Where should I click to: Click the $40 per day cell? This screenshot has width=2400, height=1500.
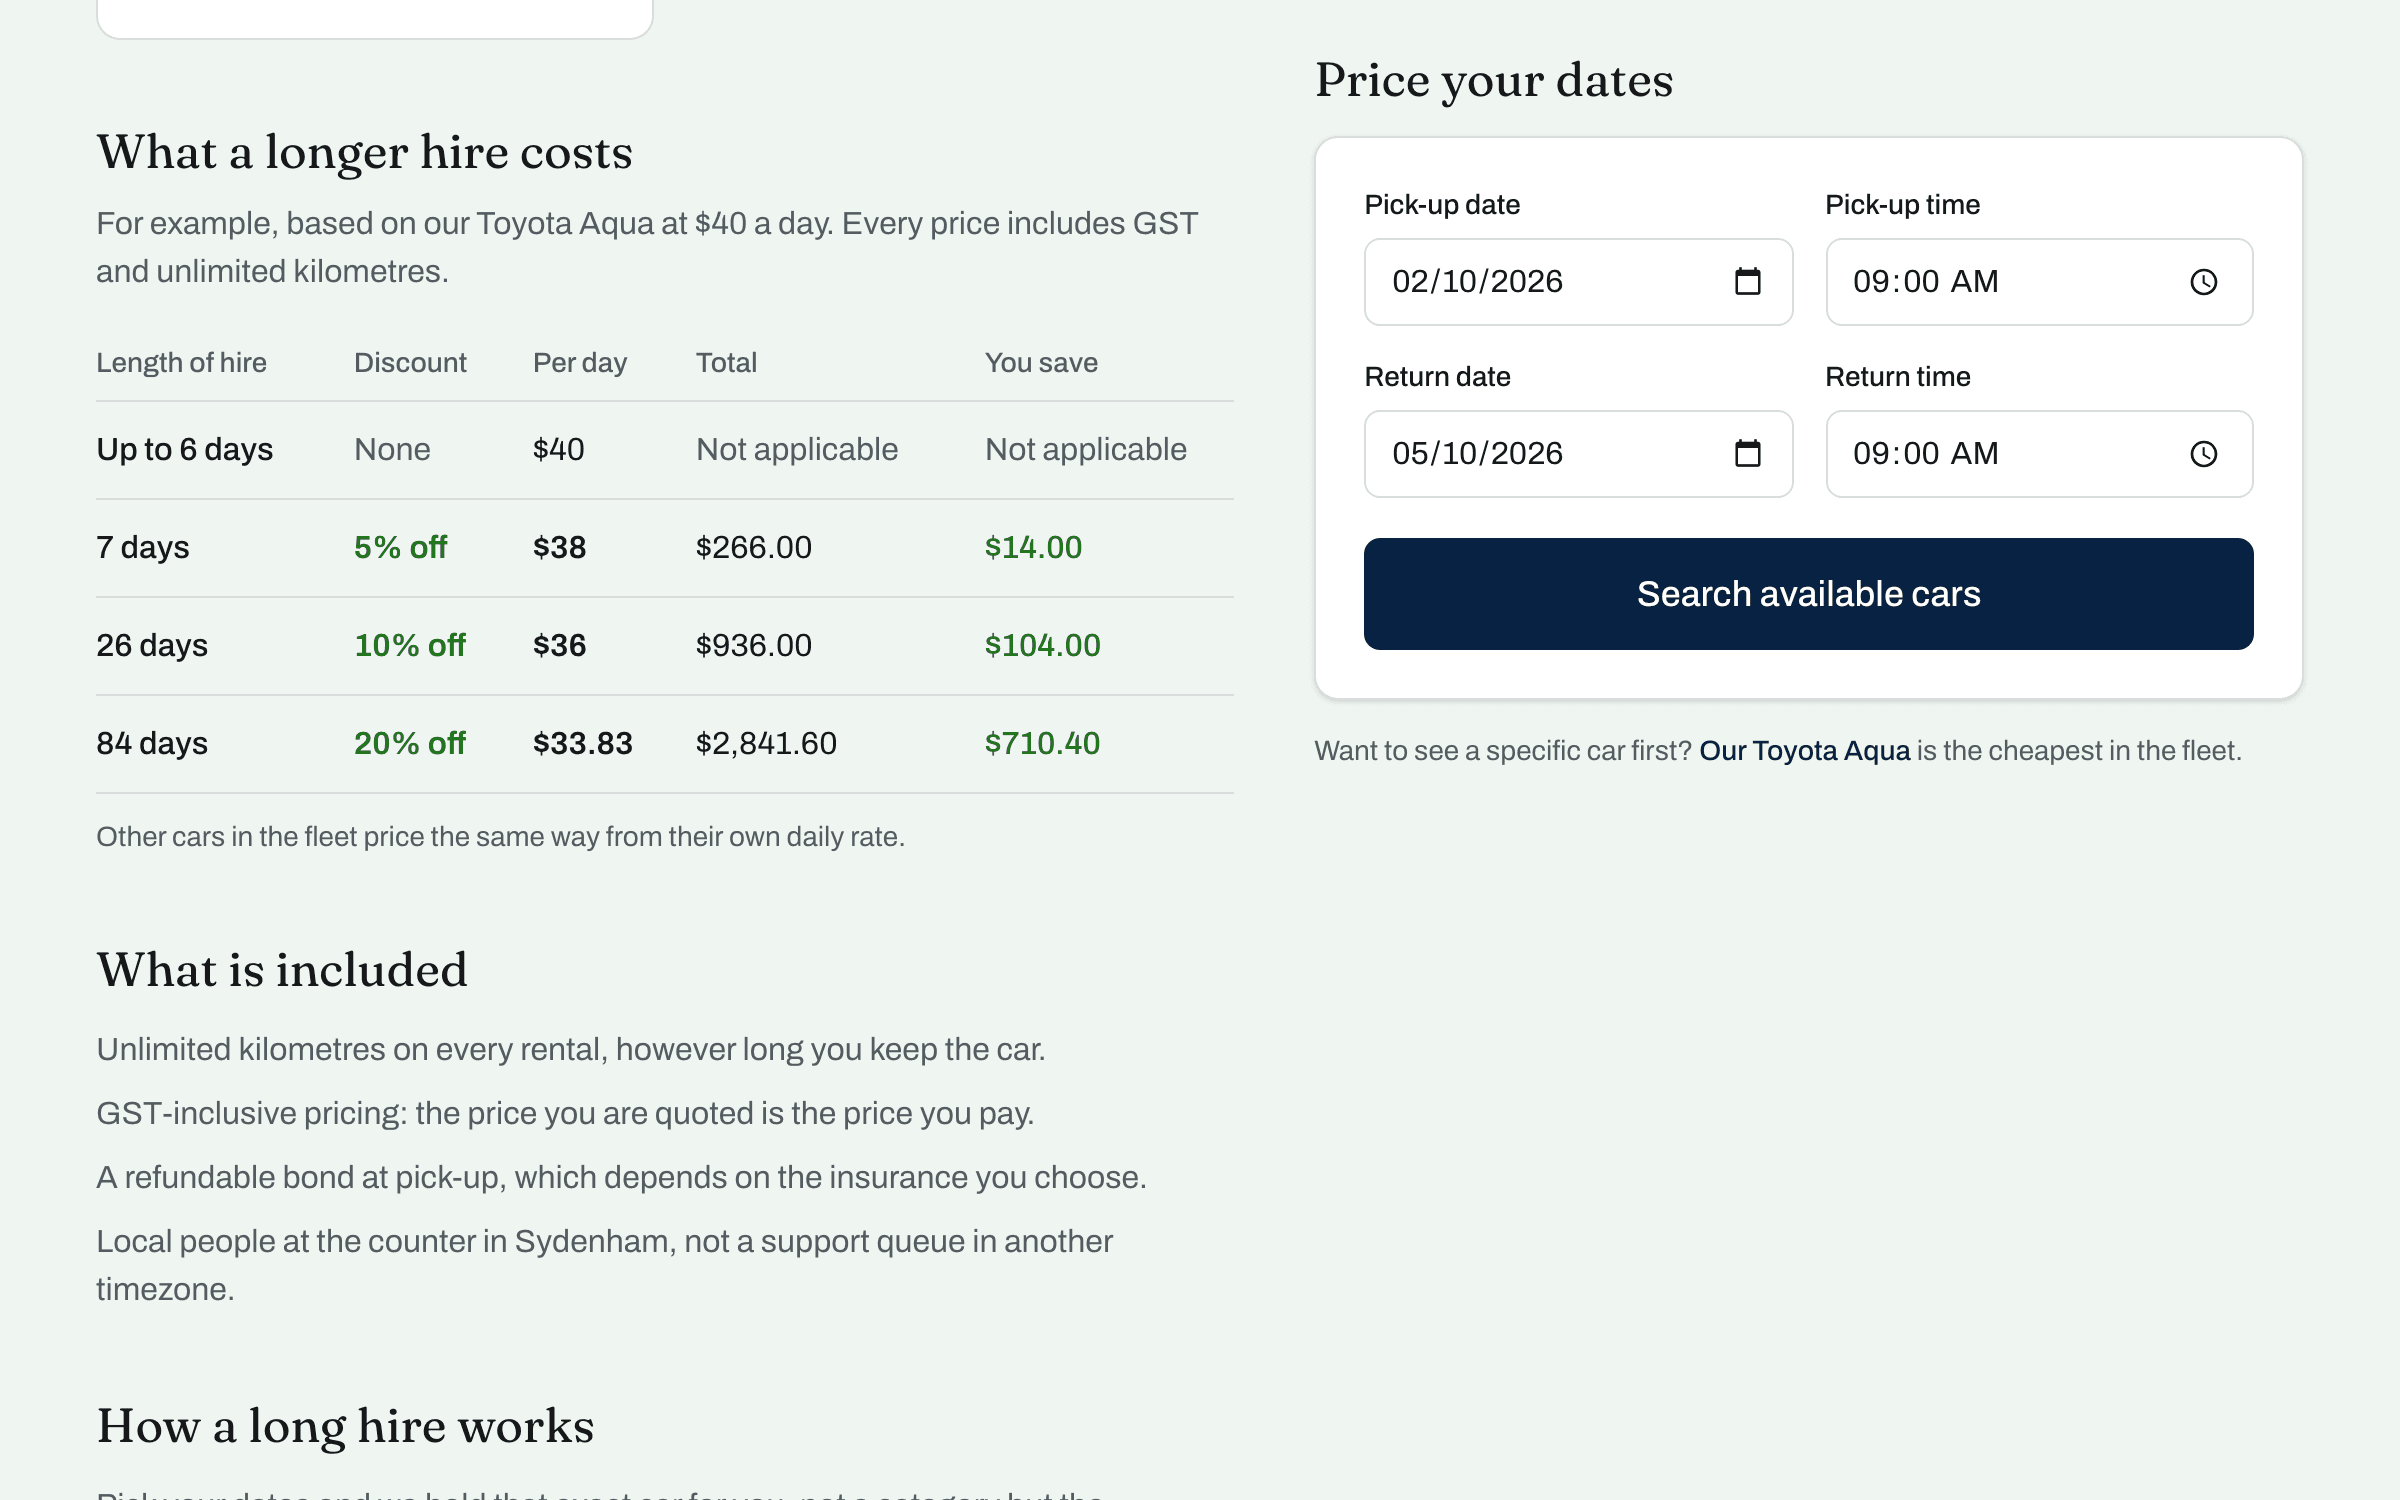[558, 450]
